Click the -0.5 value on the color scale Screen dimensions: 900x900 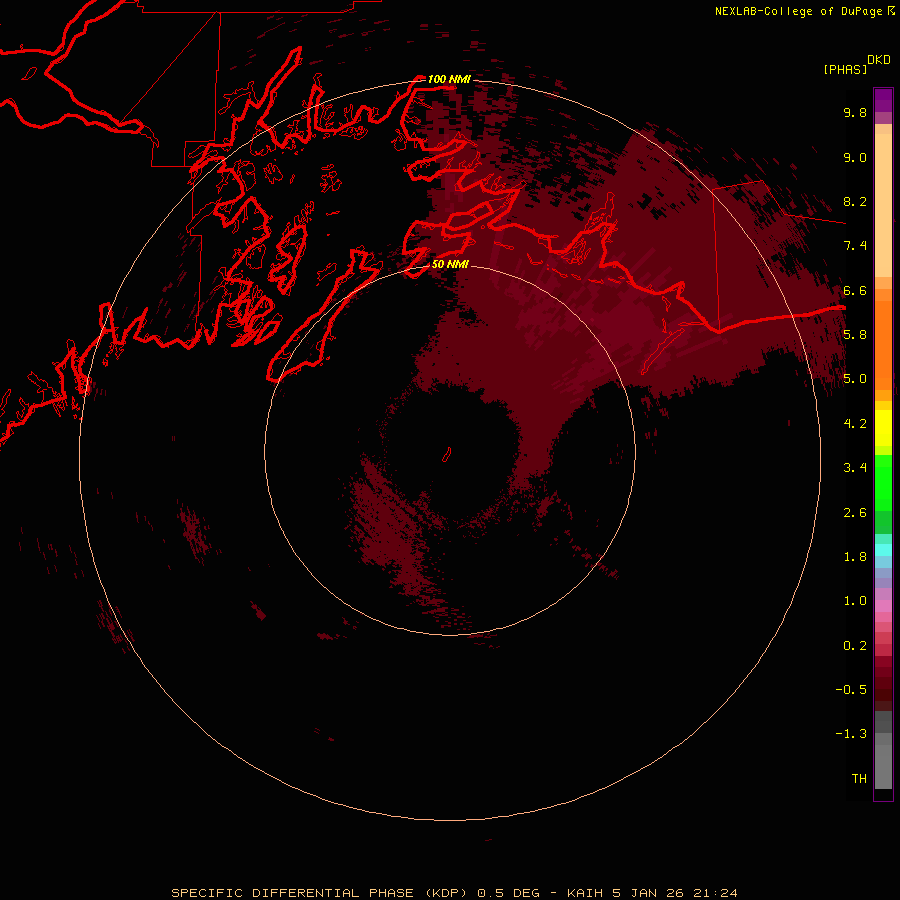click(x=851, y=690)
